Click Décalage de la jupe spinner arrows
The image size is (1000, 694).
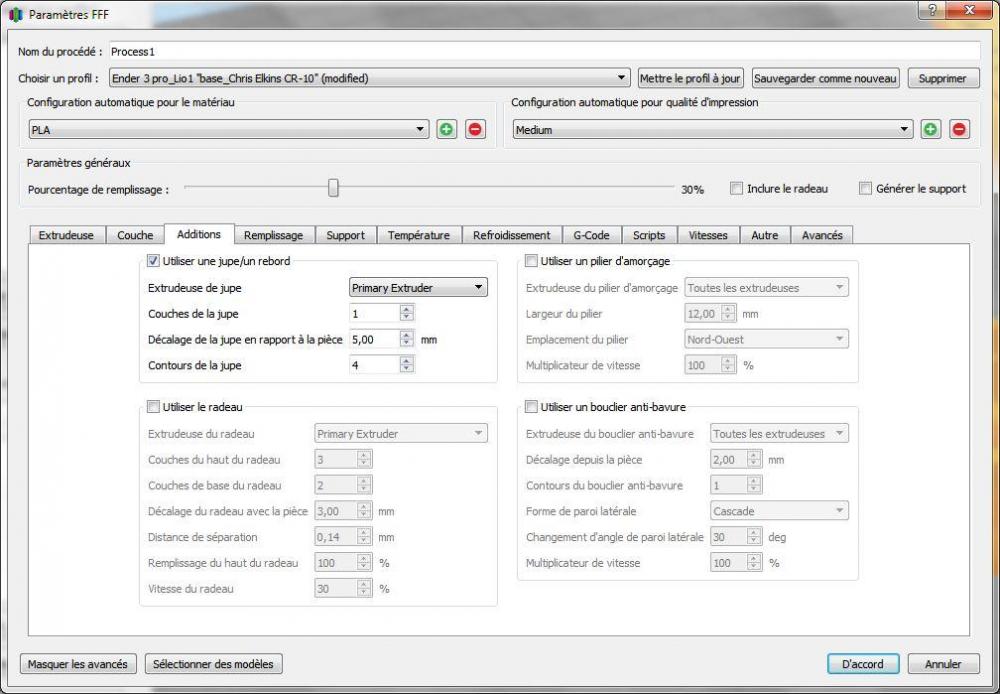407,339
